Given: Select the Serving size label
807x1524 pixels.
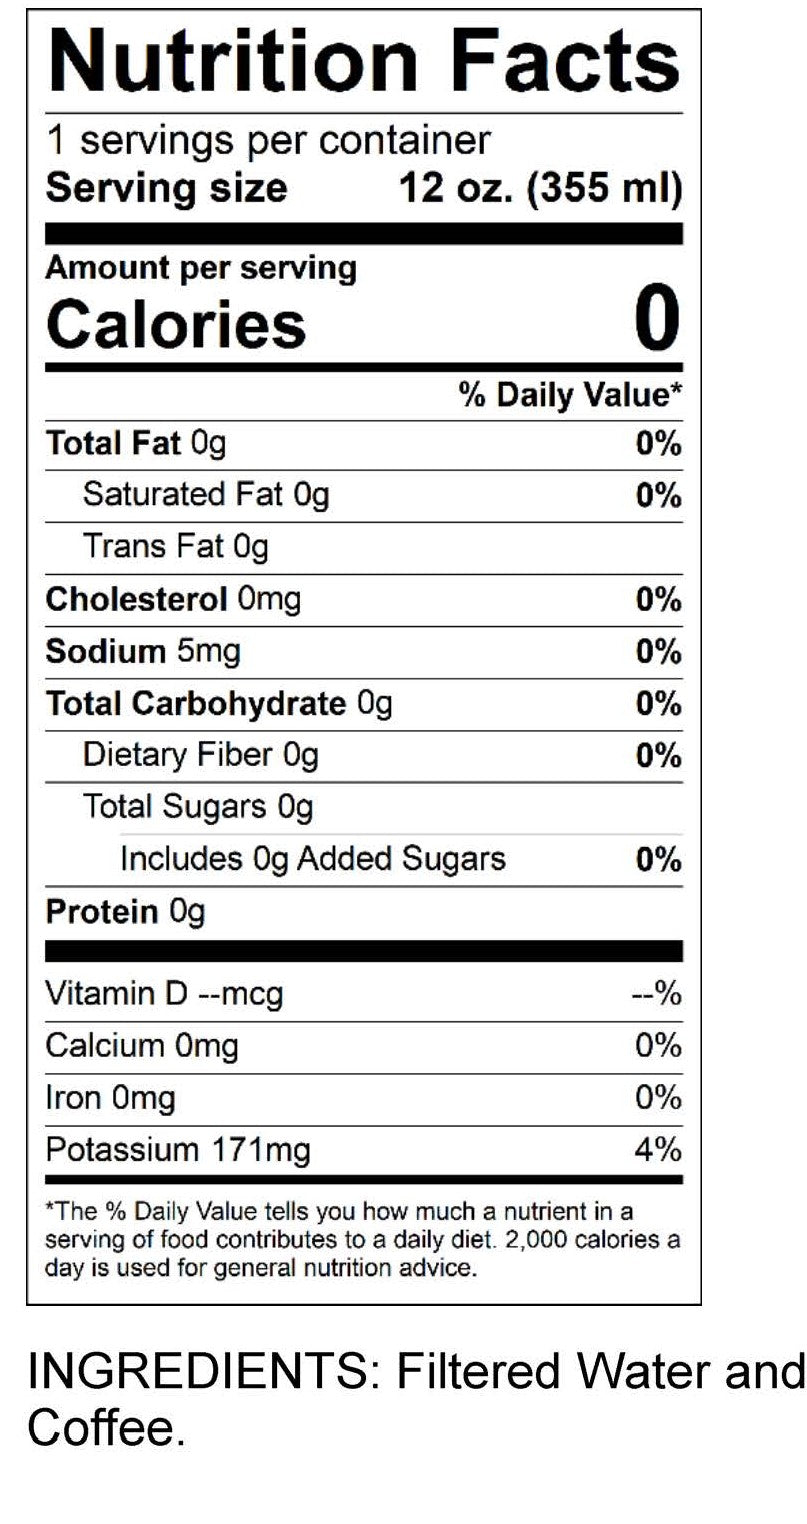Looking at the screenshot, I should point(166,188).
